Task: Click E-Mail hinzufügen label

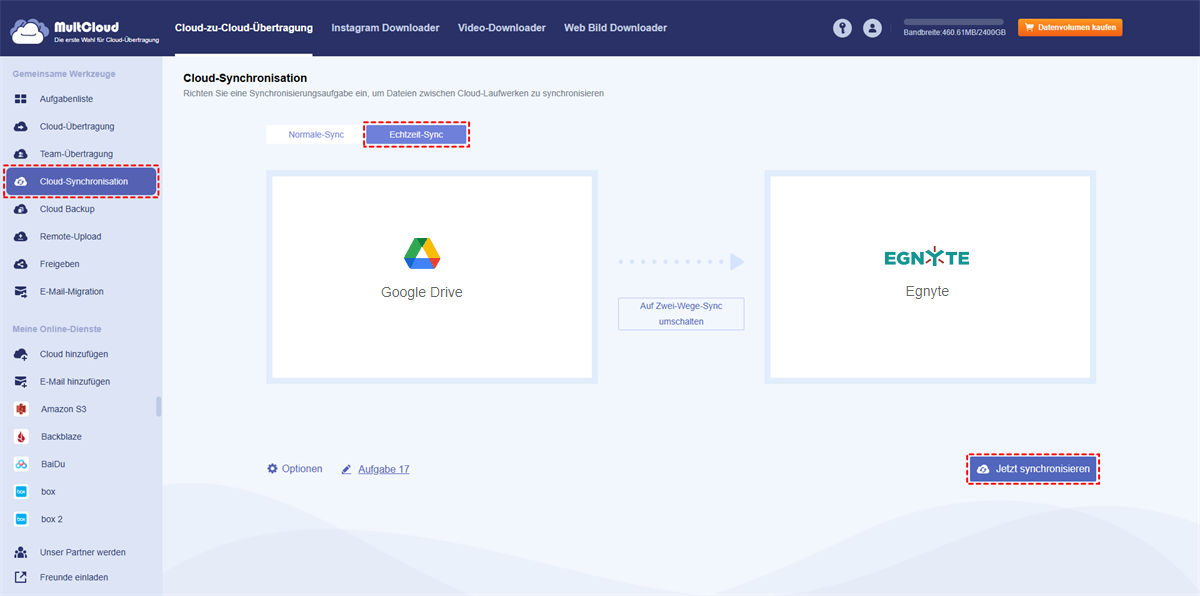Action: [x=75, y=382]
